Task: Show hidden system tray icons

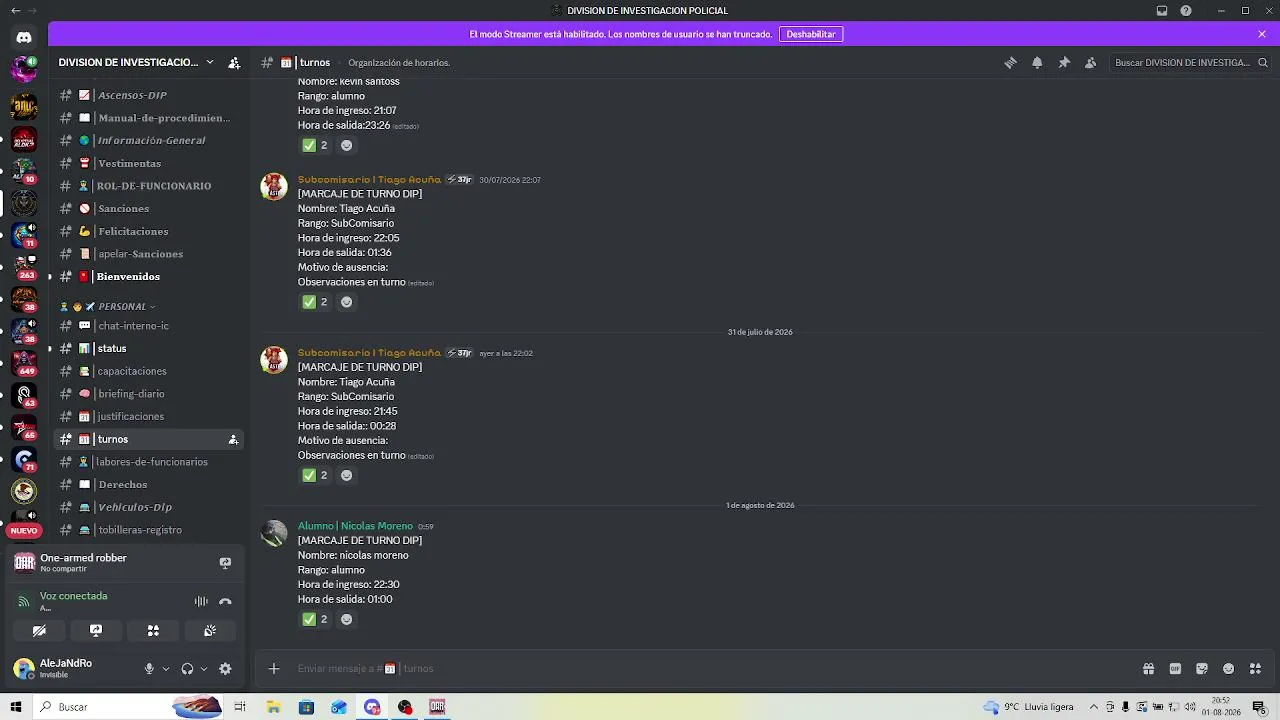Action: [x=1093, y=707]
